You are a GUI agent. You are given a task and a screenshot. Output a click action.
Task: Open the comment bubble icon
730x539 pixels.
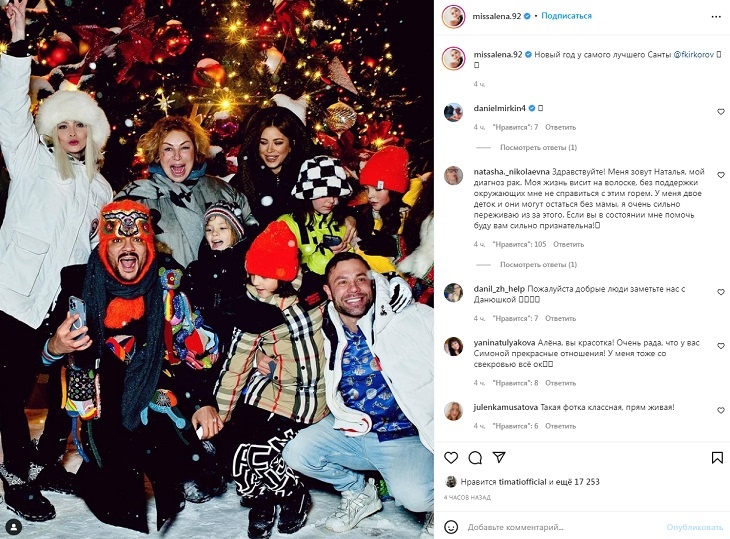pyautogui.click(x=475, y=458)
